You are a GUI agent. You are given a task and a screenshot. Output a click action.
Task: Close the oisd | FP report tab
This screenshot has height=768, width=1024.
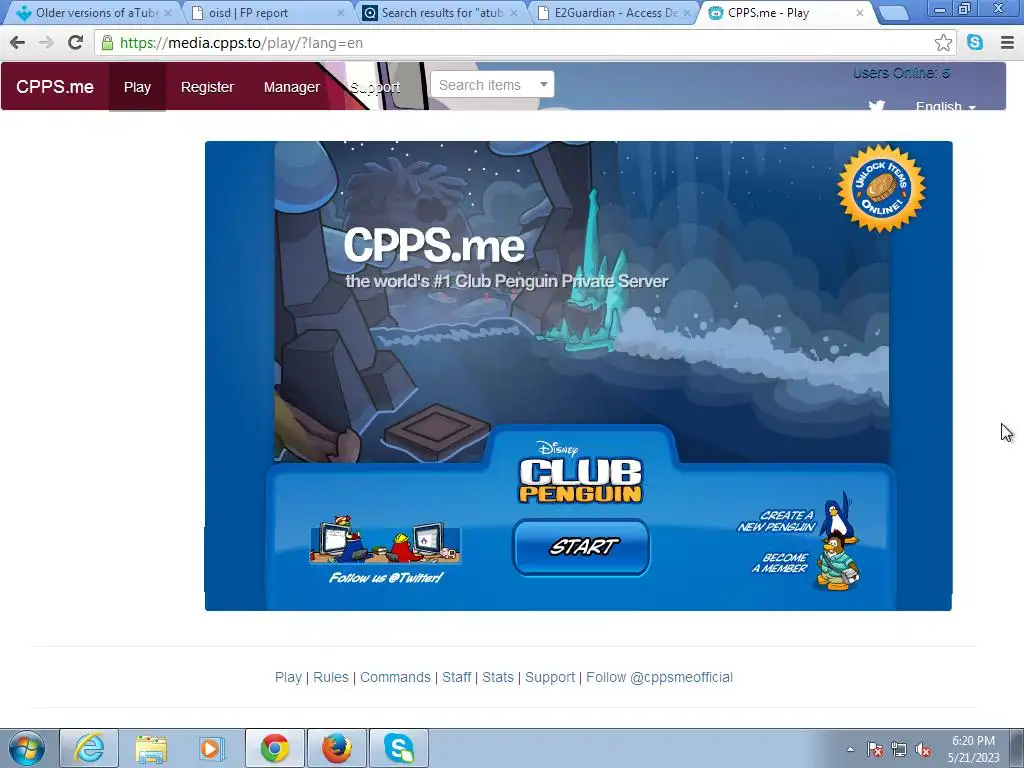point(340,12)
